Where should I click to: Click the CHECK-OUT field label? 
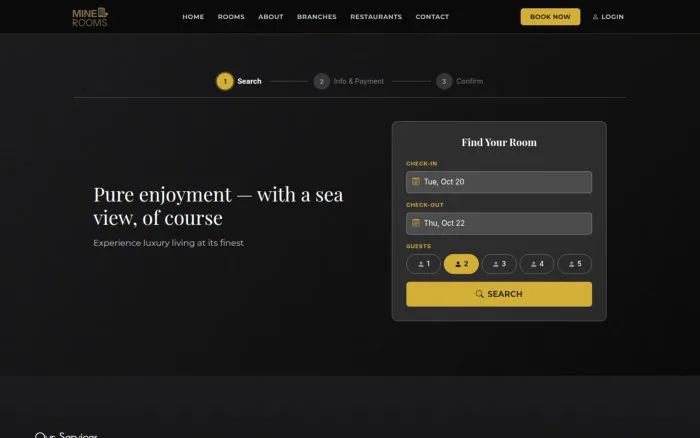pos(425,205)
